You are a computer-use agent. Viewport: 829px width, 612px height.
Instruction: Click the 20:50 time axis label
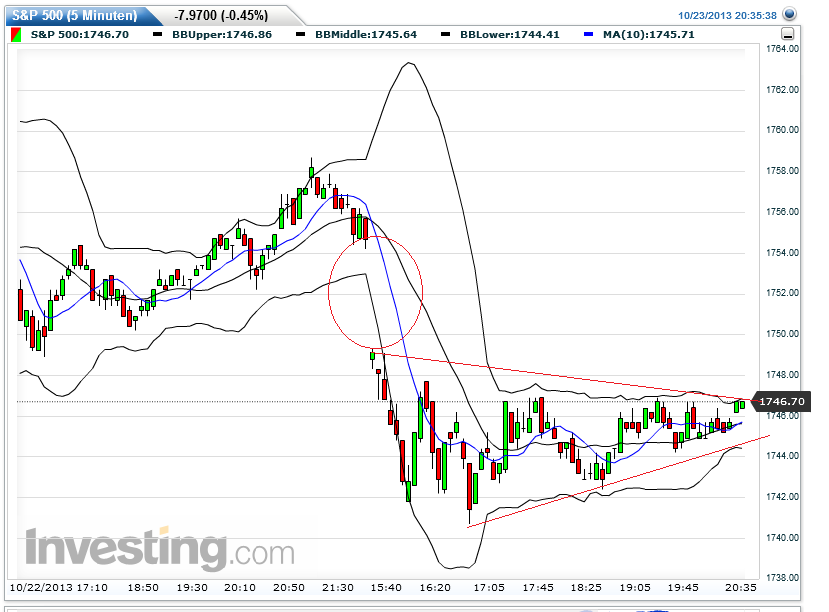[x=289, y=588]
